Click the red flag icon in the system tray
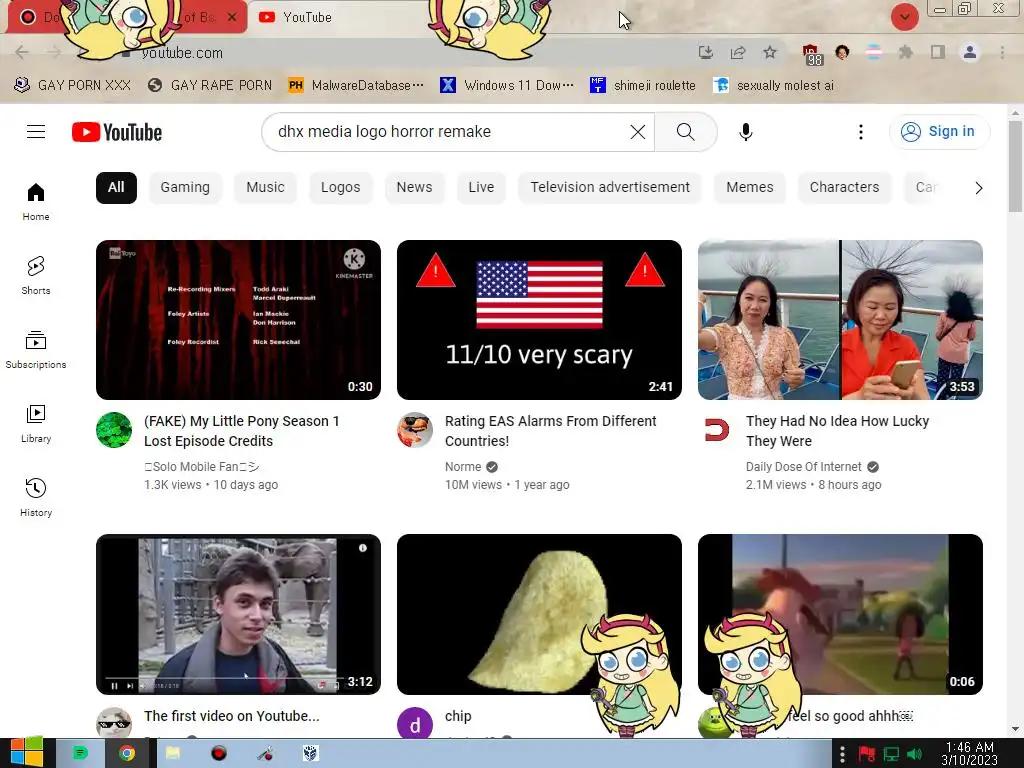 click(x=867, y=754)
